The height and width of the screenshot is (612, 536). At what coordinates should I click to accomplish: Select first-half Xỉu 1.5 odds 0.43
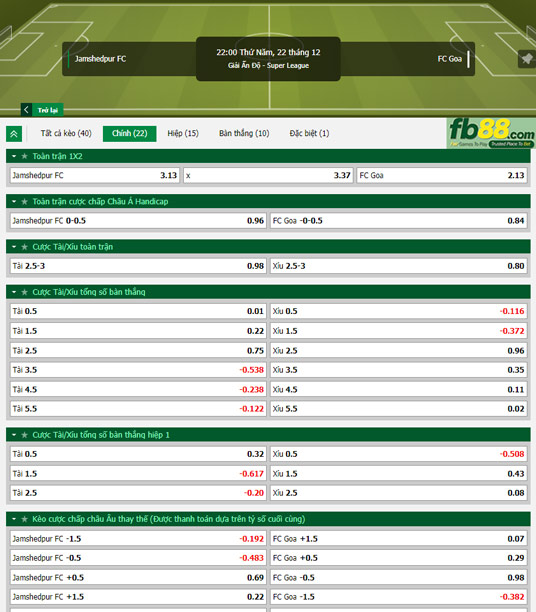click(x=399, y=474)
